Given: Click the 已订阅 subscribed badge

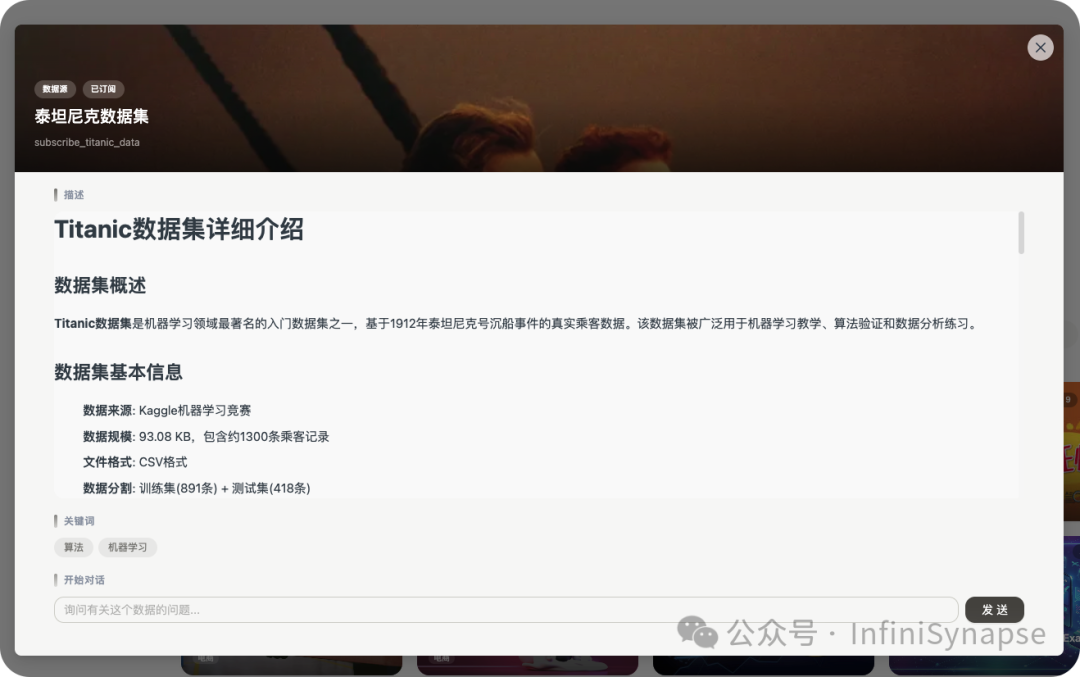Looking at the screenshot, I should coord(103,89).
